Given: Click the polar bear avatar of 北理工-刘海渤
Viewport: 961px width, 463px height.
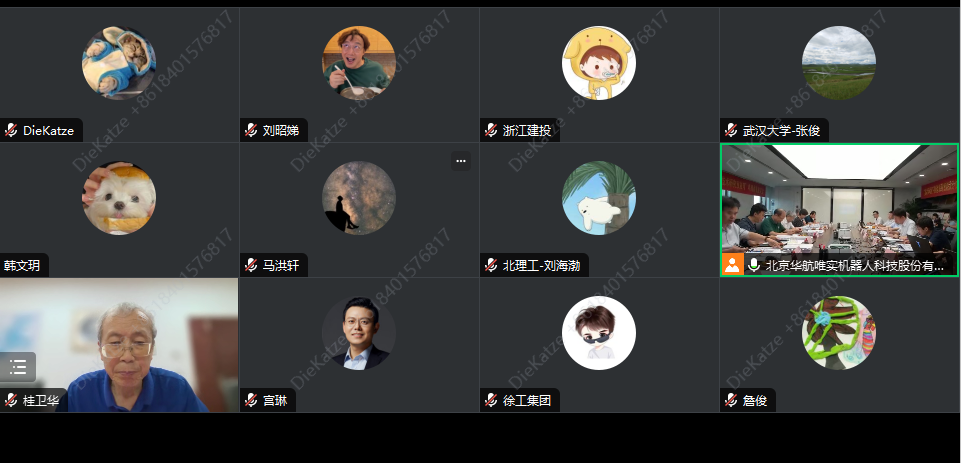Looking at the screenshot, I should pos(599,198).
